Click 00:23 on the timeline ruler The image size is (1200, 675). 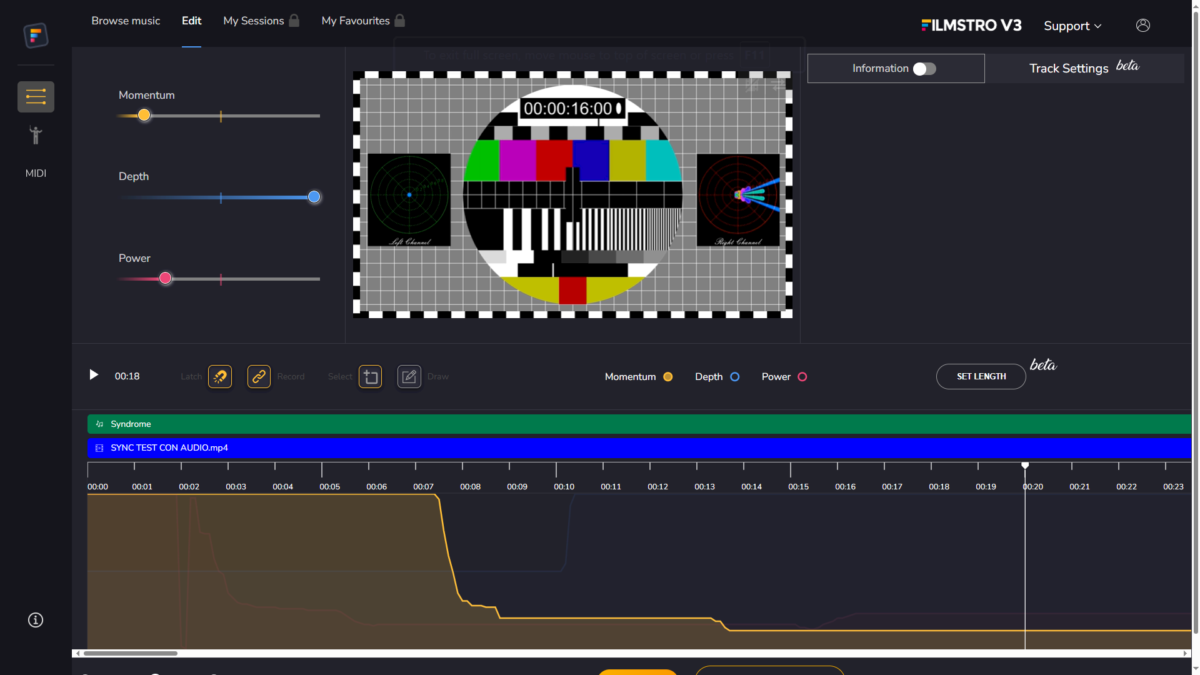click(1173, 487)
